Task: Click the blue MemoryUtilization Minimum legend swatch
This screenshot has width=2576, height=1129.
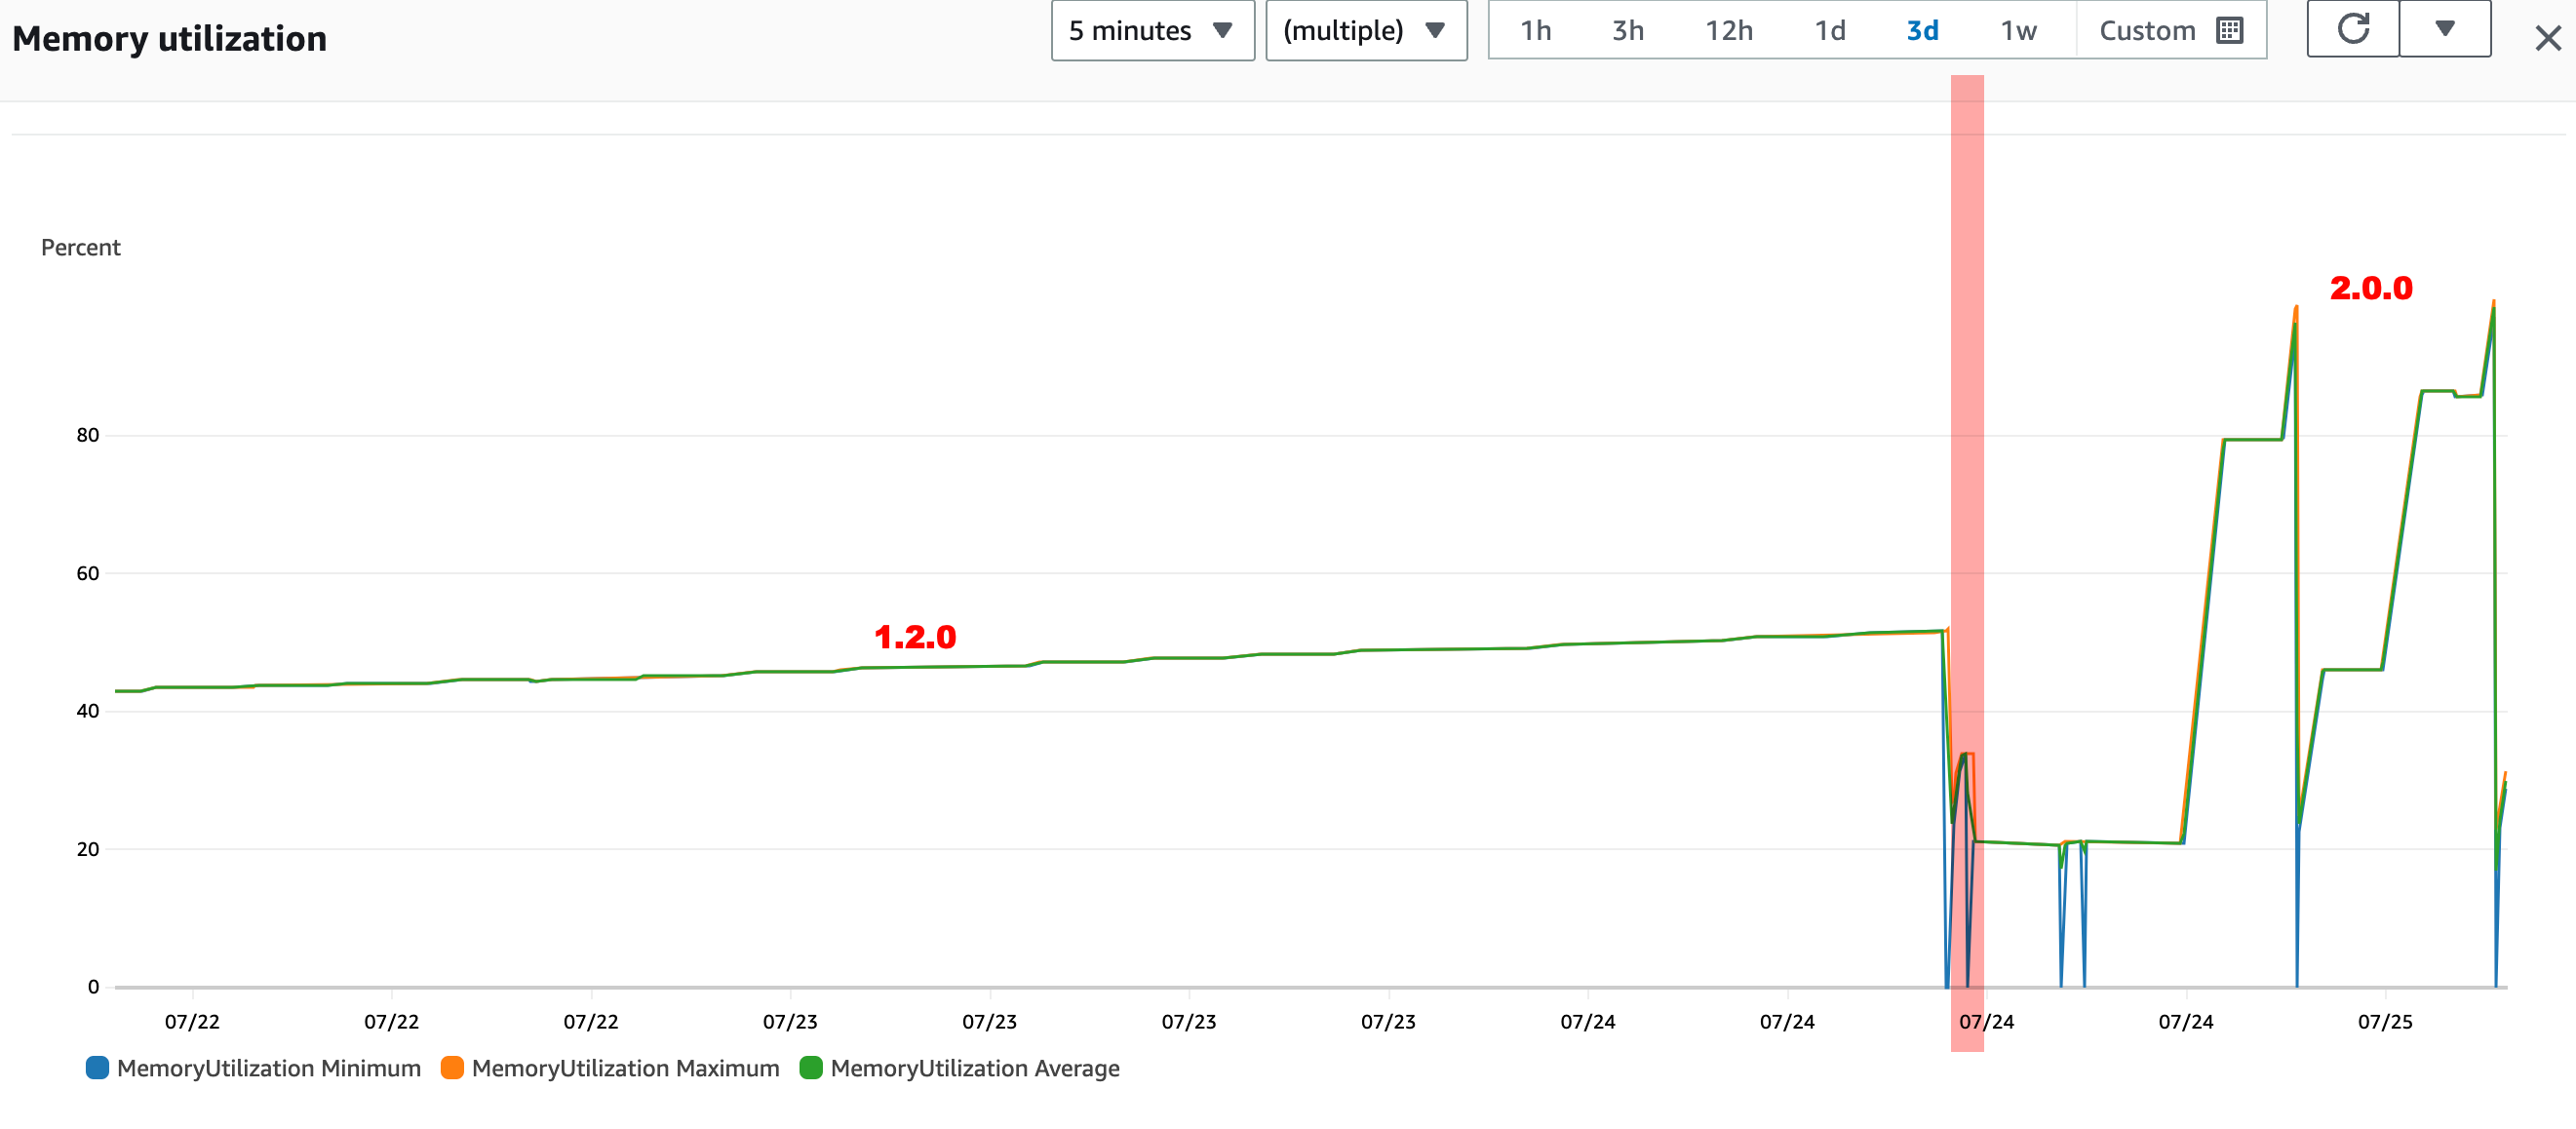Action: point(96,1067)
